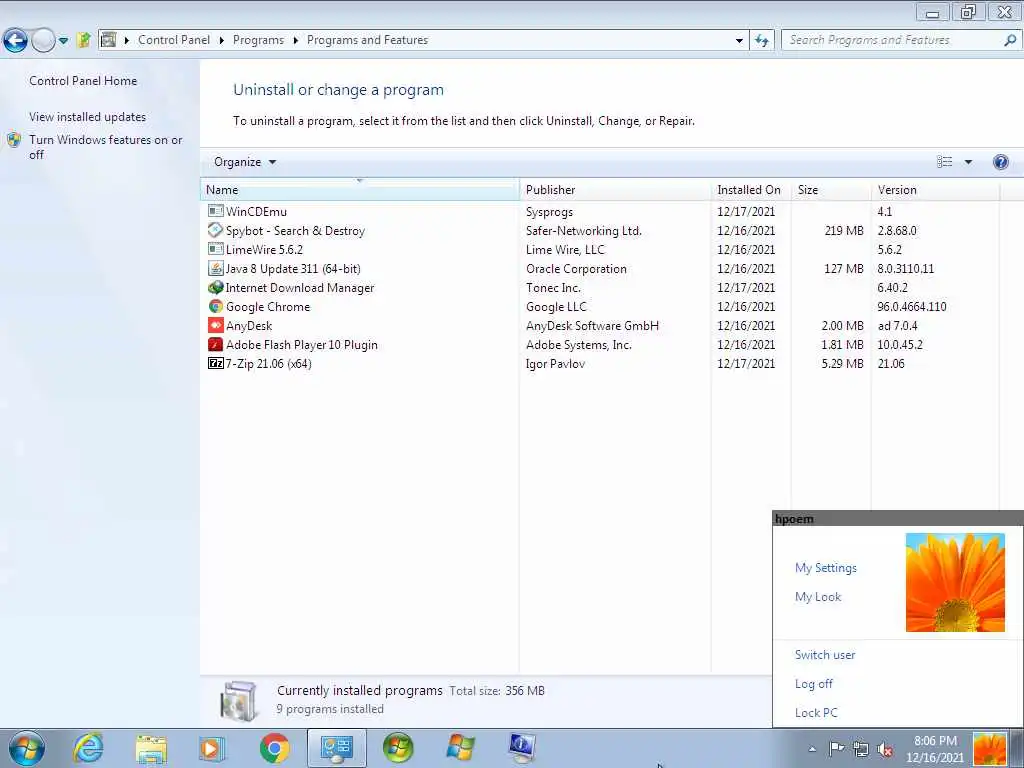The image size is (1024, 768).
Task: Click the Google Chrome icon in program list
Action: click(x=216, y=306)
